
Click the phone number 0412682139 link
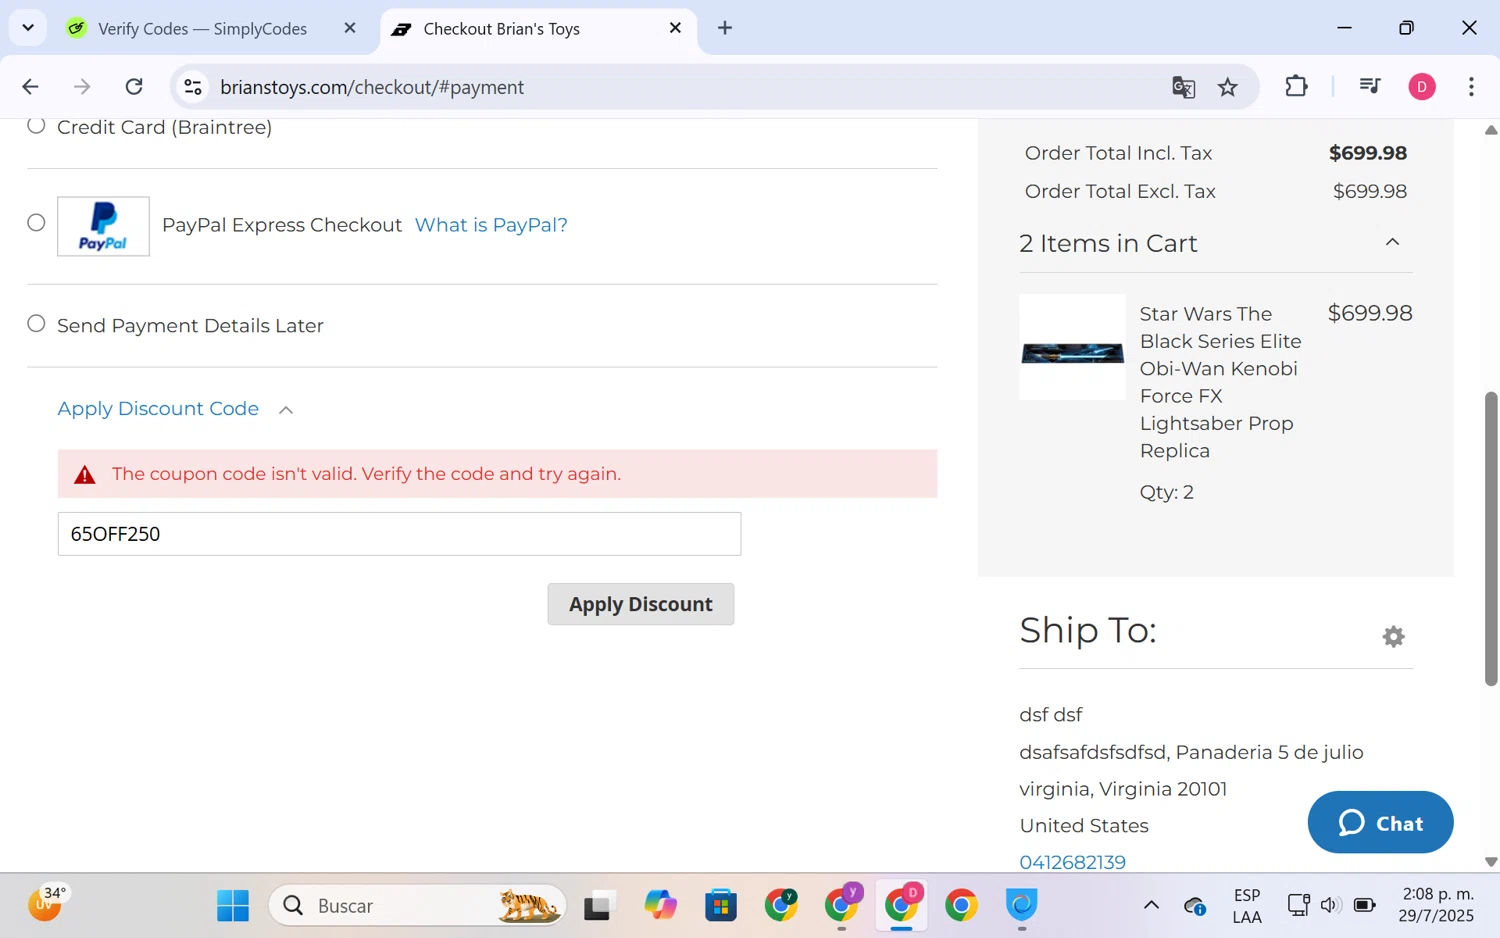click(1072, 862)
